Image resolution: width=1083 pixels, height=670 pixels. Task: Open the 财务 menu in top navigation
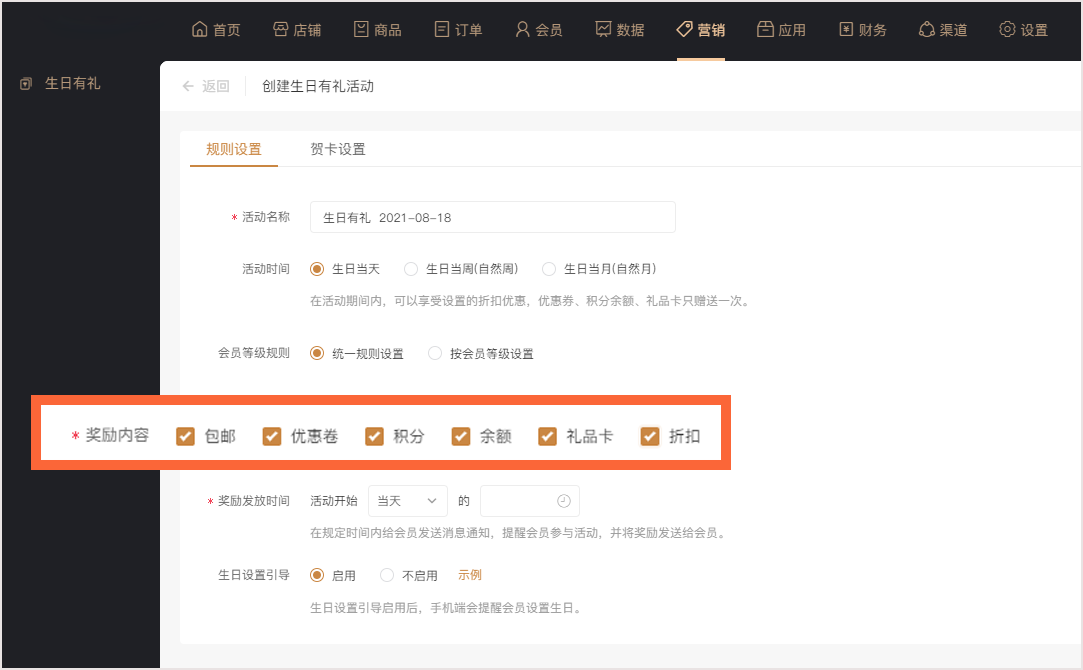coord(862,29)
